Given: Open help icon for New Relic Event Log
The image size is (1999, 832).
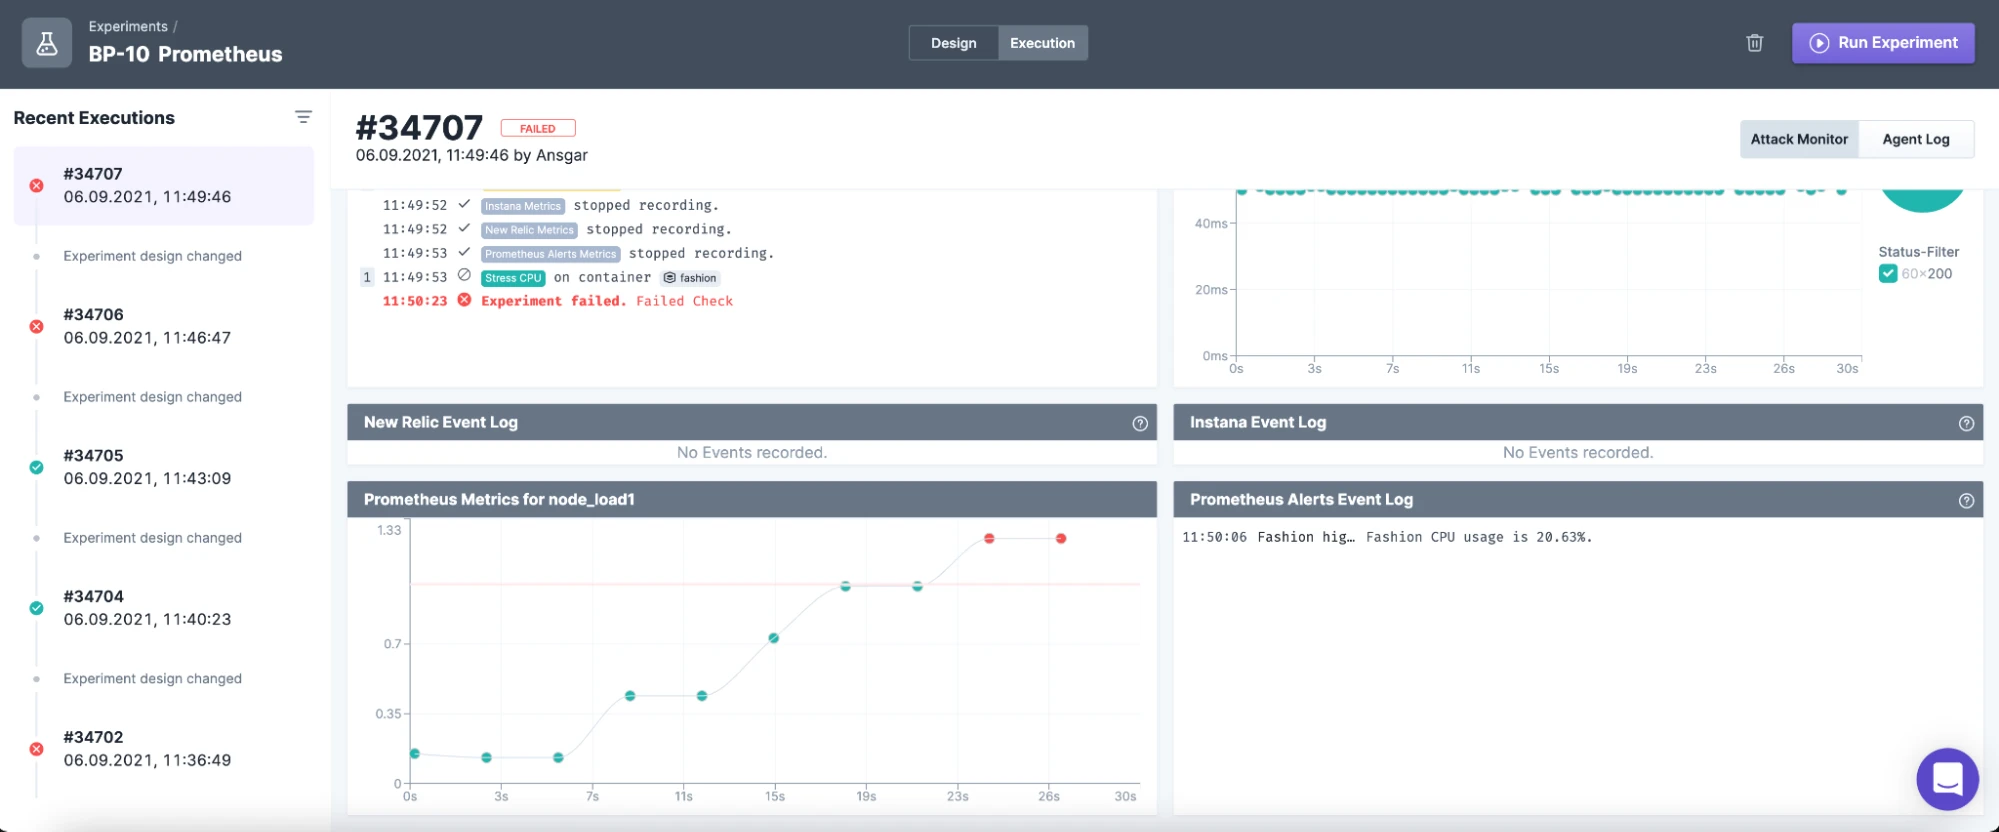Looking at the screenshot, I should (x=1140, y=423).
